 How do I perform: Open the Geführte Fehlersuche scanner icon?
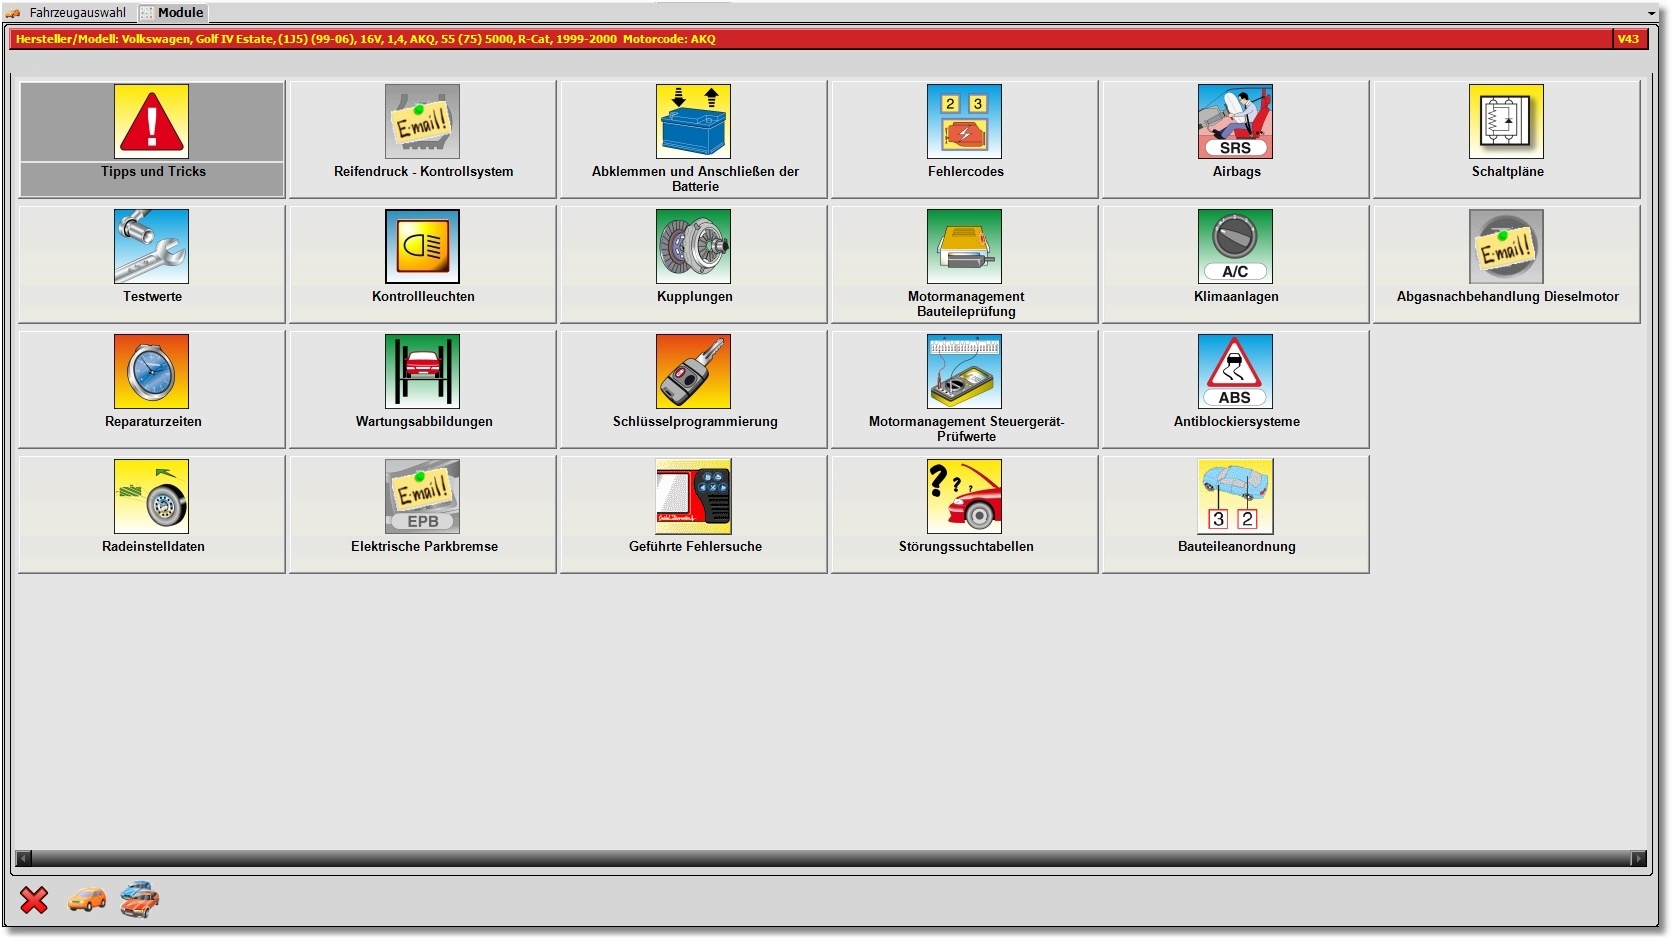click(693, 496)
